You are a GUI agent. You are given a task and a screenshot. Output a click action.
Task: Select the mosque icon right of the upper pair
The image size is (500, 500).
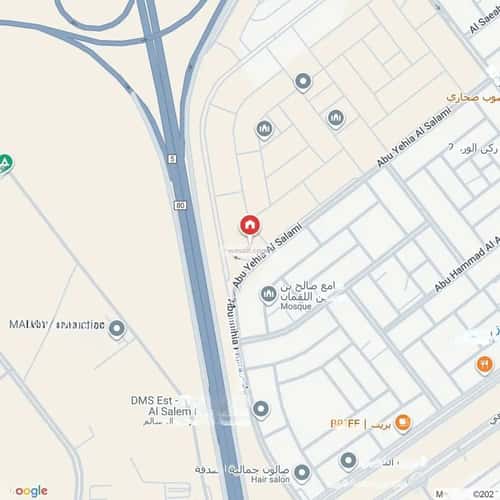click(x=336, y=119)
